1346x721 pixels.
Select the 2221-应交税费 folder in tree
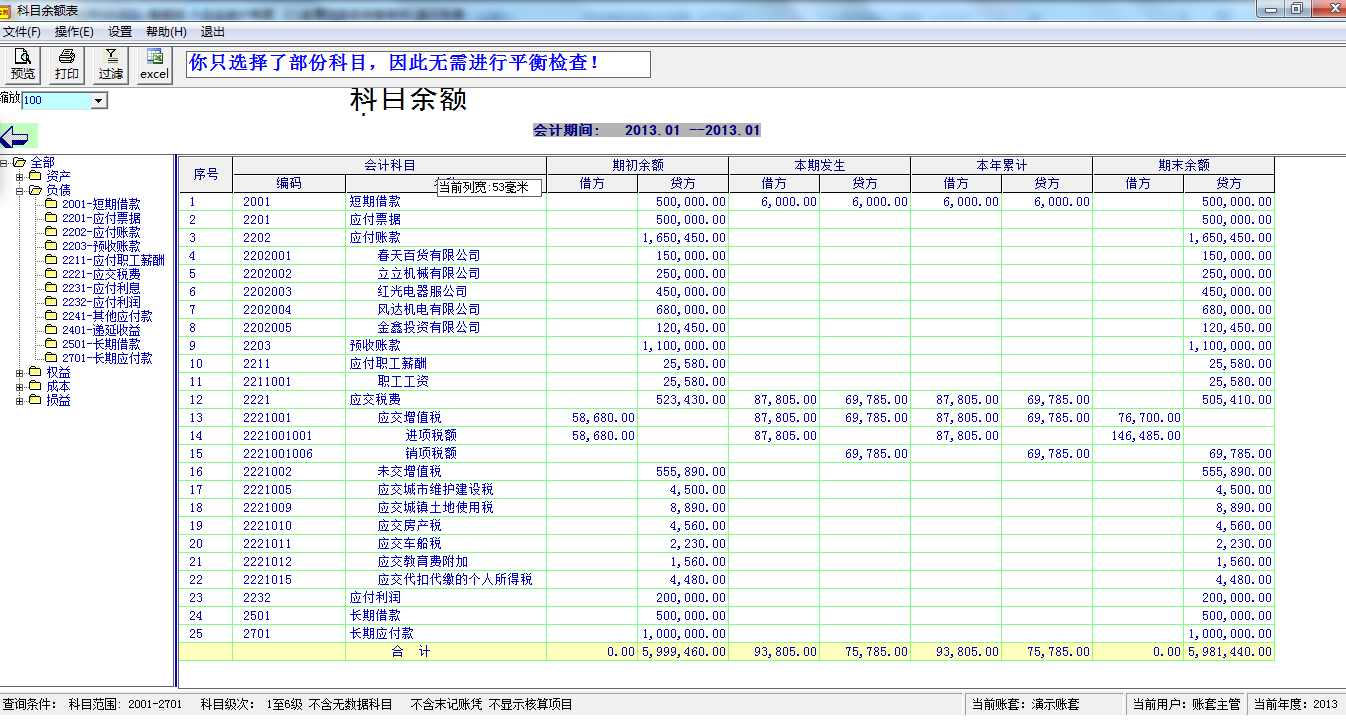[100, 274]
